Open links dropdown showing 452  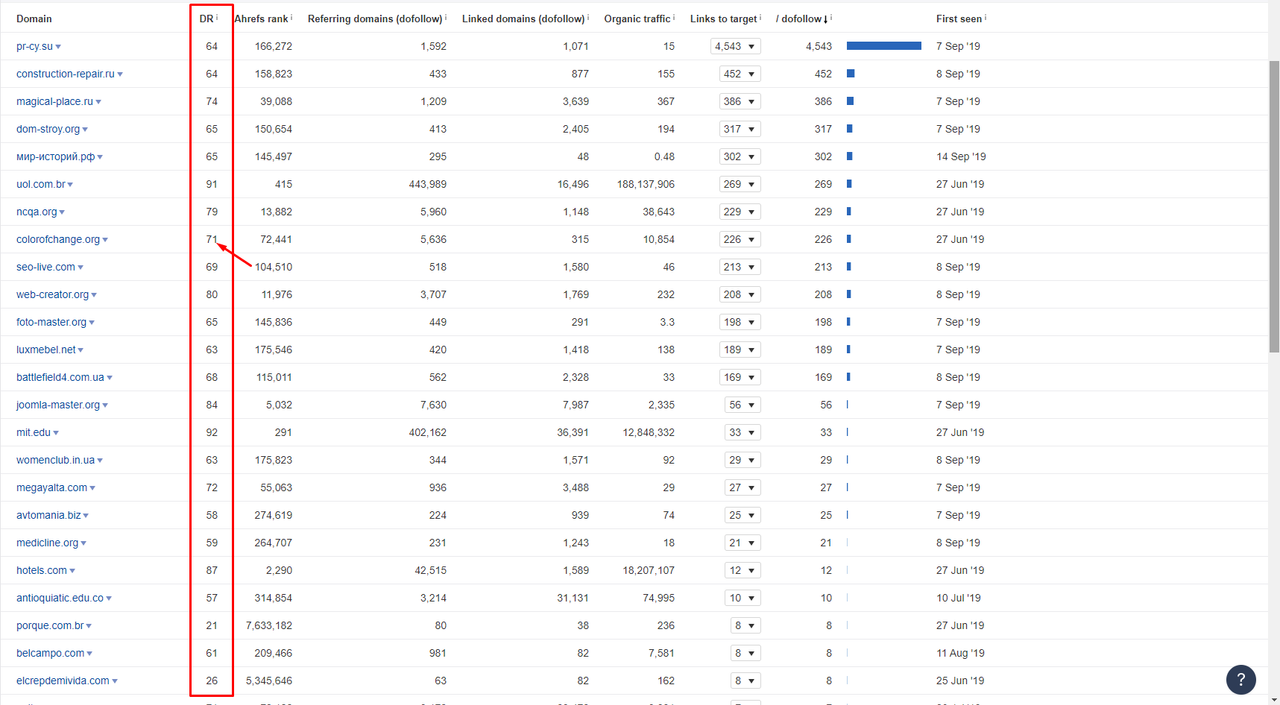[740, 74]
